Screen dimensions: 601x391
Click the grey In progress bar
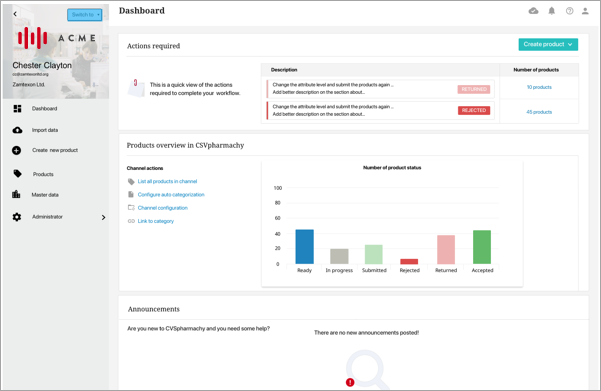[339, 256]
